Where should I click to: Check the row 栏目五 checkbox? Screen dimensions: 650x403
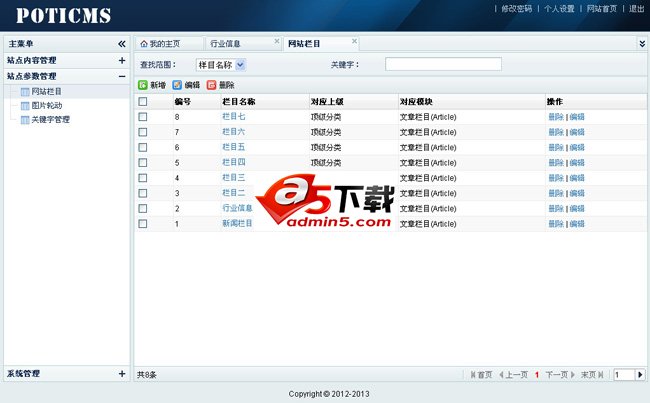coord(143,148)
